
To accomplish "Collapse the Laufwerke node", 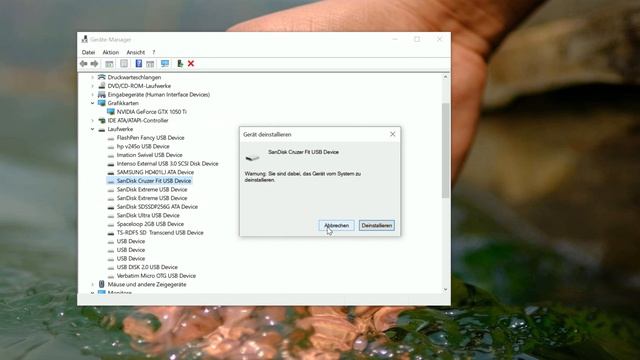I will 93,129.
